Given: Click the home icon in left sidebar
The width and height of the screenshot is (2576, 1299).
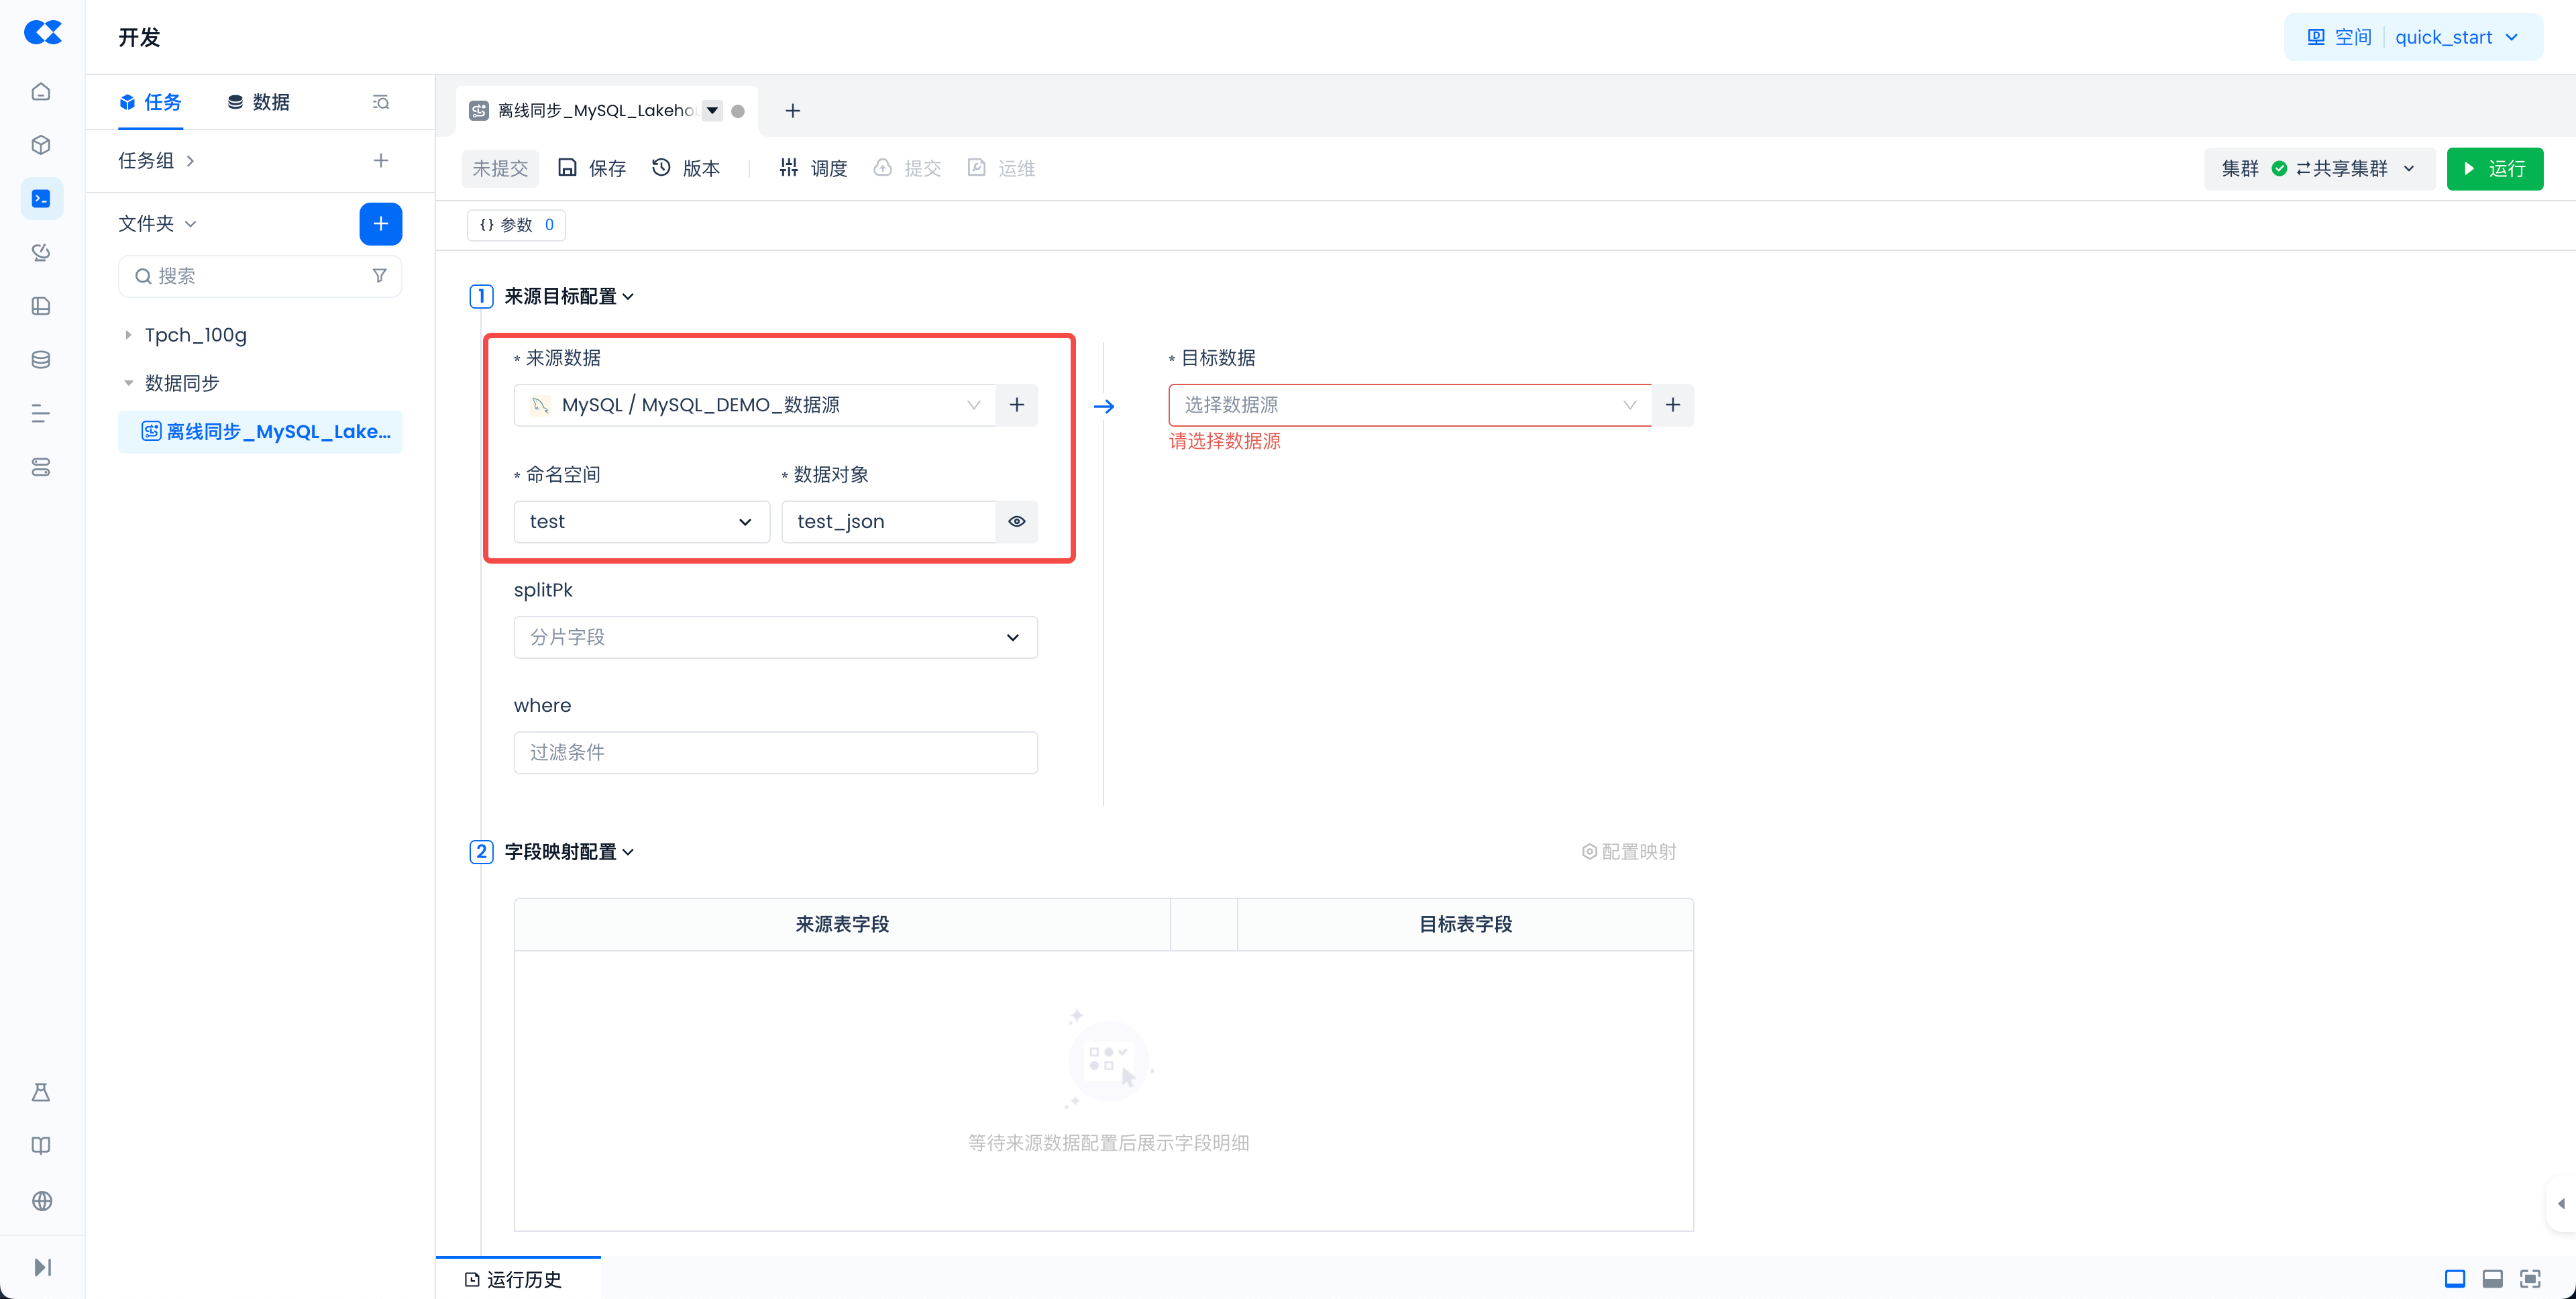Looking at the screenshot, I should click(41, 92).
